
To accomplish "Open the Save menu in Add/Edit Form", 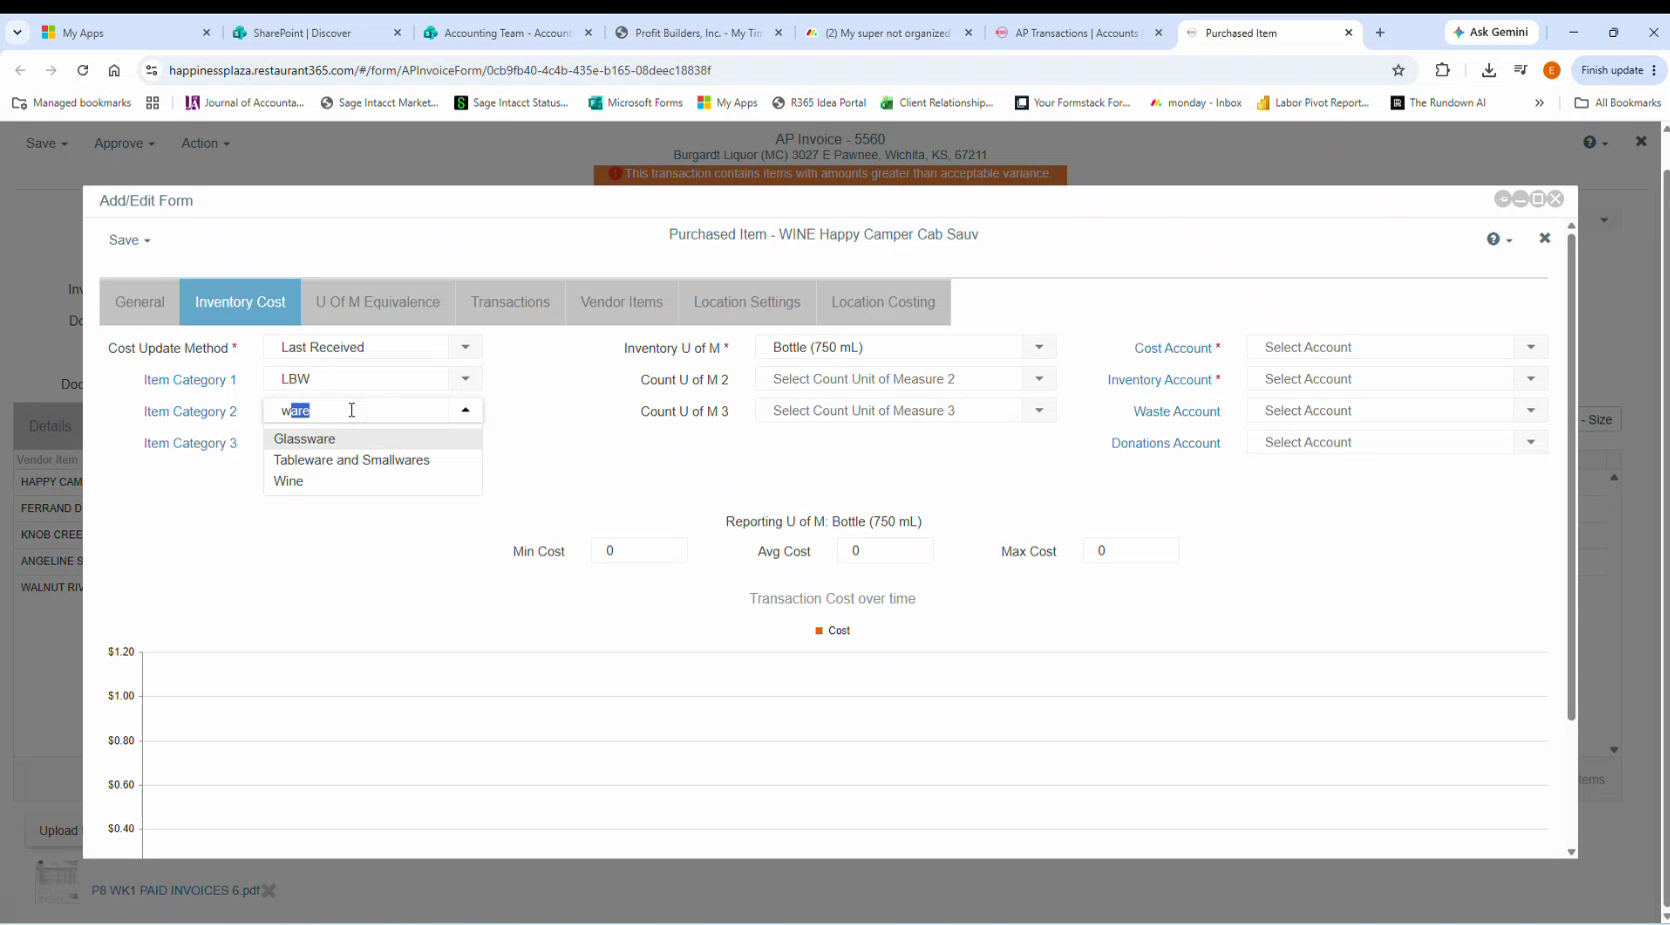I will (129, 240).
